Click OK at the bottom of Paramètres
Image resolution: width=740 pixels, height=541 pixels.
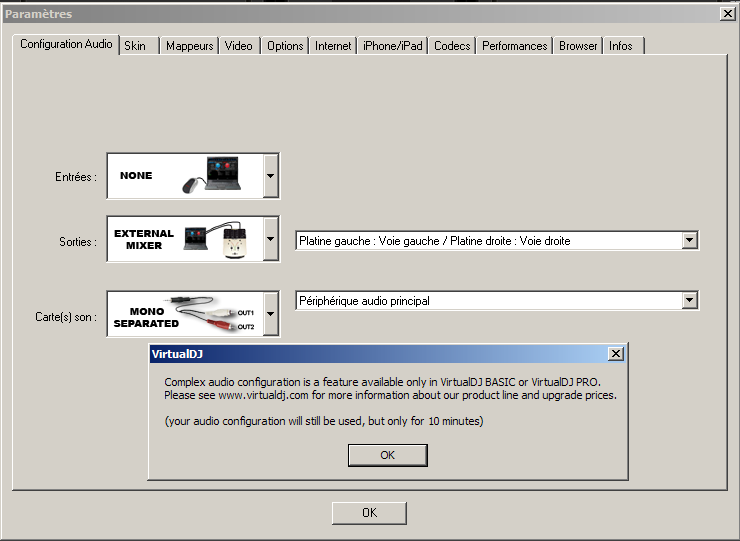coord(369,513)
